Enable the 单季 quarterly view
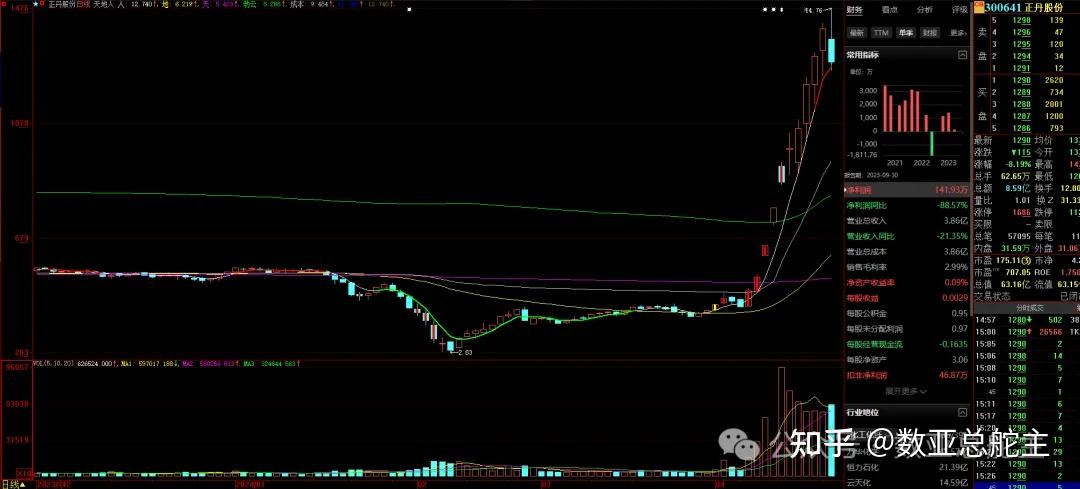The width and height of the screenshot is (1080, 489). pyautogui.click(x=905, y=32)
